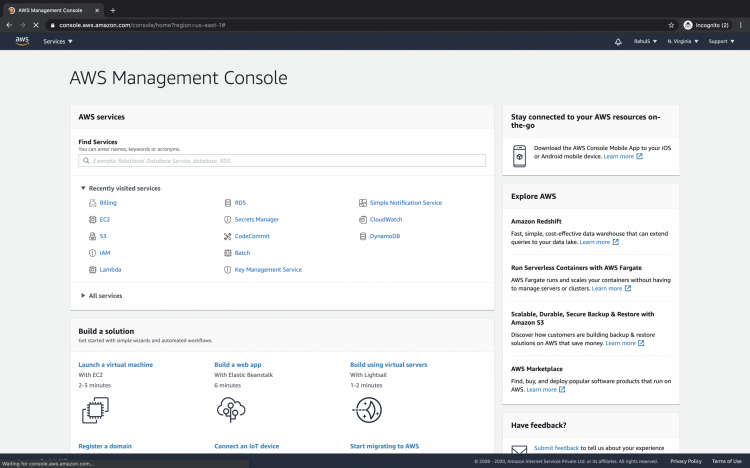The width and height of the screenshot is (750, 468).
Task: Open the IAM link
Action: [x=105, y=253]
